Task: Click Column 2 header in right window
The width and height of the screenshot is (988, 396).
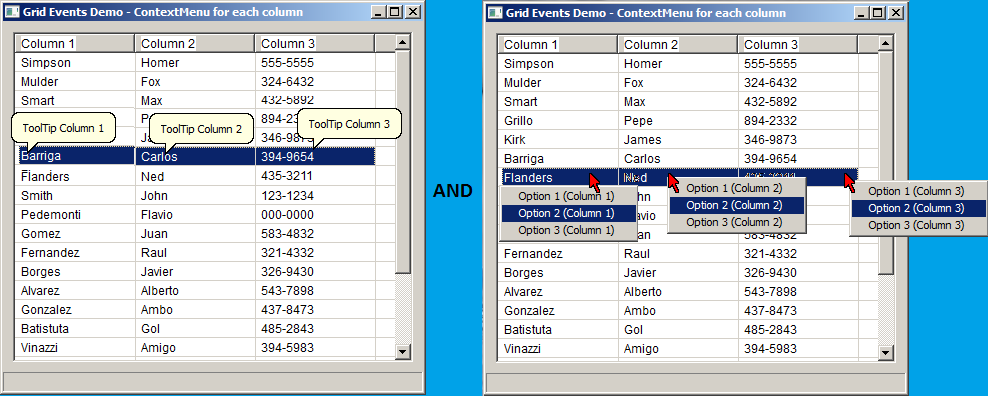Action: point(677,44)
